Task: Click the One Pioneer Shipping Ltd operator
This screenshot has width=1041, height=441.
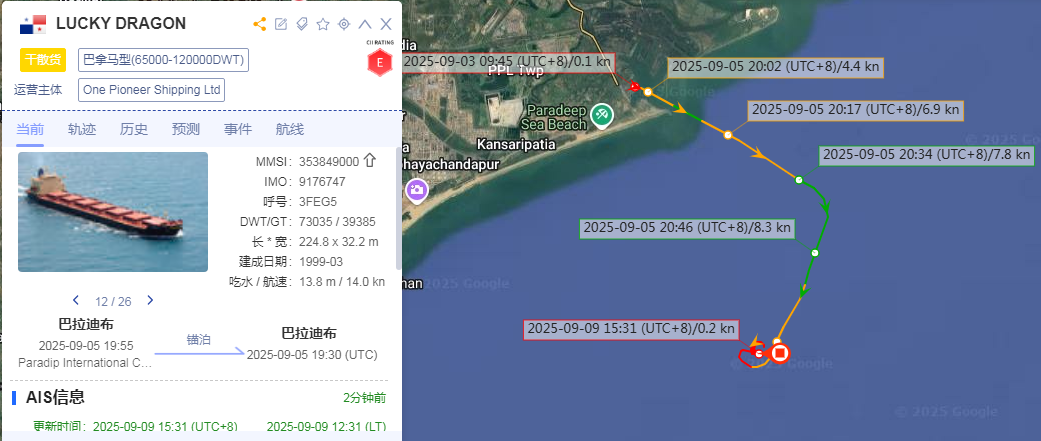Action: click(151, 90)
